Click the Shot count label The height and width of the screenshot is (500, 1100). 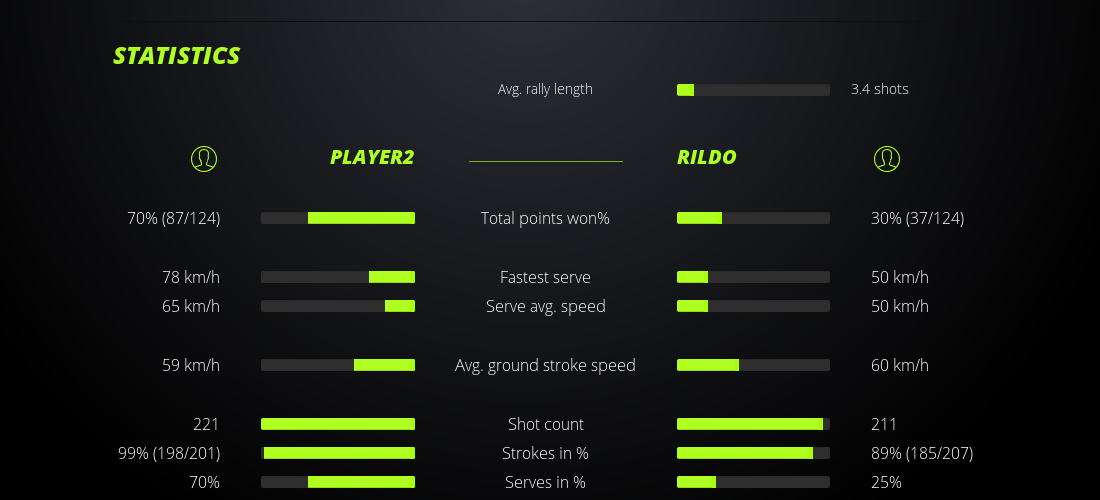point(545,424)
